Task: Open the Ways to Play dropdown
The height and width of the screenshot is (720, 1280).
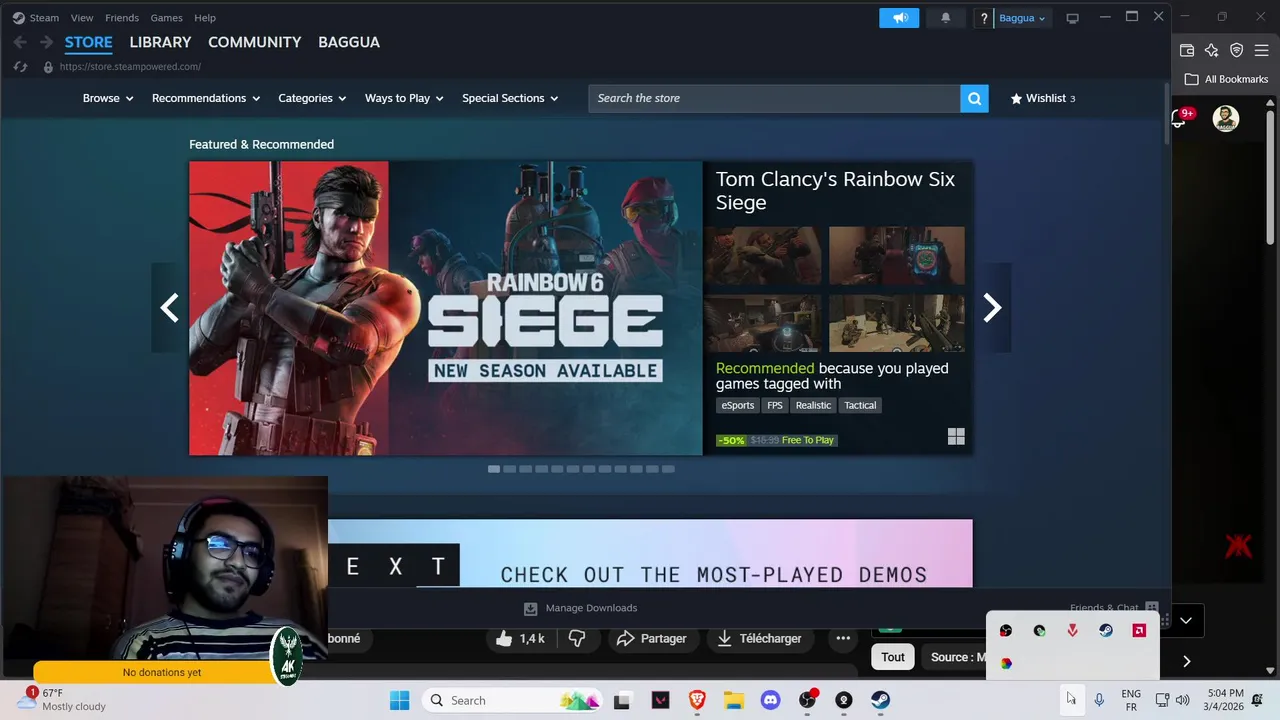Action: click(404, 98)
